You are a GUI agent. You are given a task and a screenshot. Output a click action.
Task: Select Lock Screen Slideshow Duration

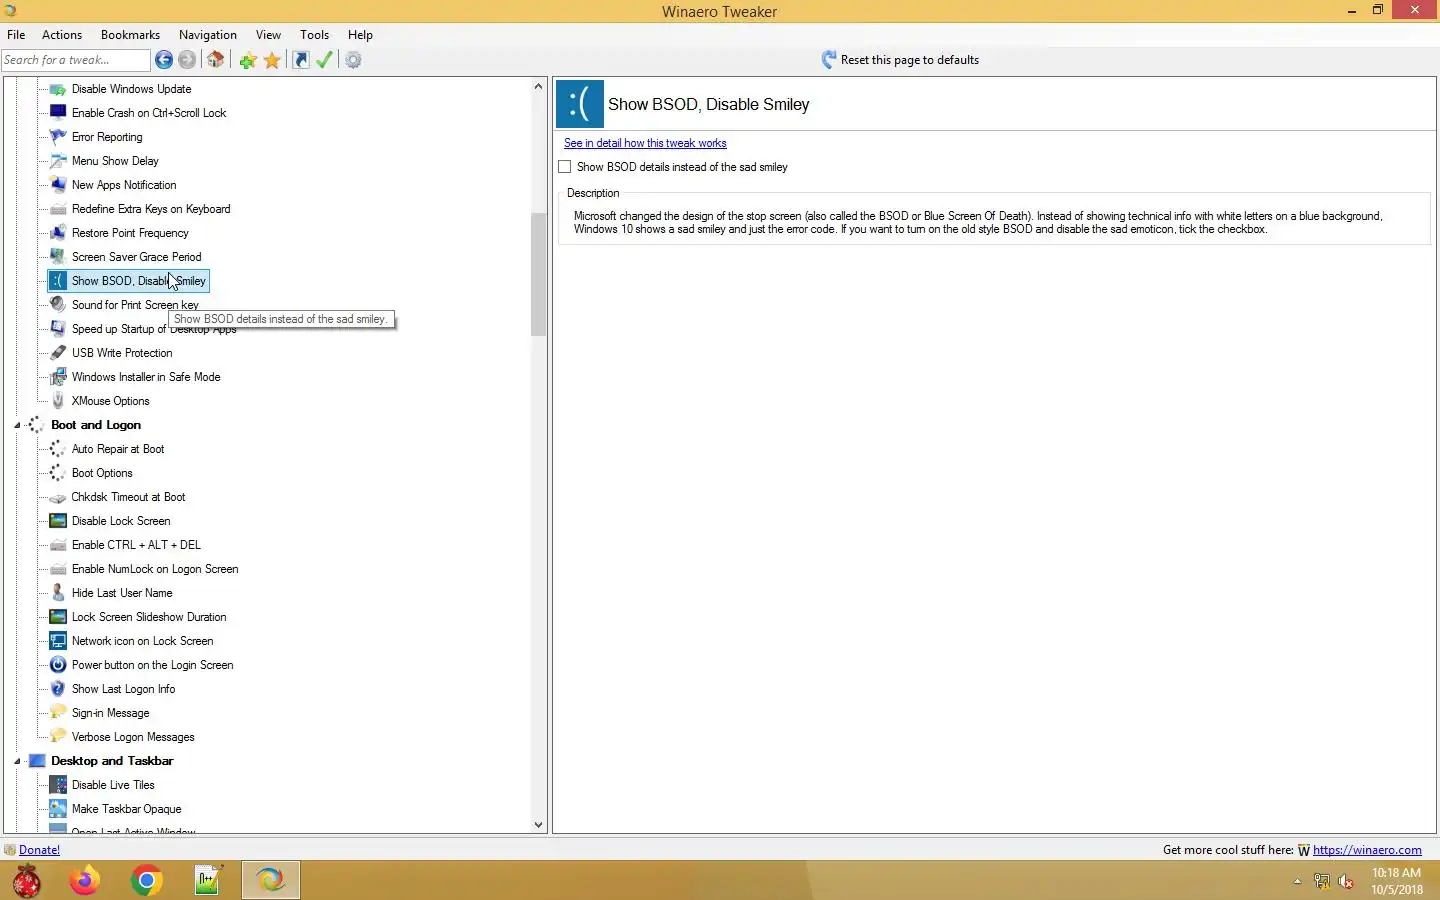pos(149,617)
